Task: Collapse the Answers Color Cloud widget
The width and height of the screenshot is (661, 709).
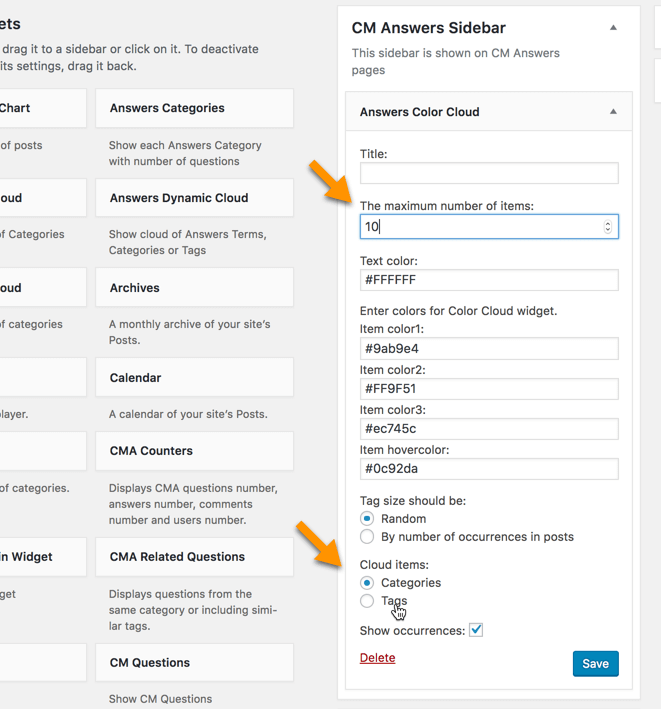Action: point(613,112)
